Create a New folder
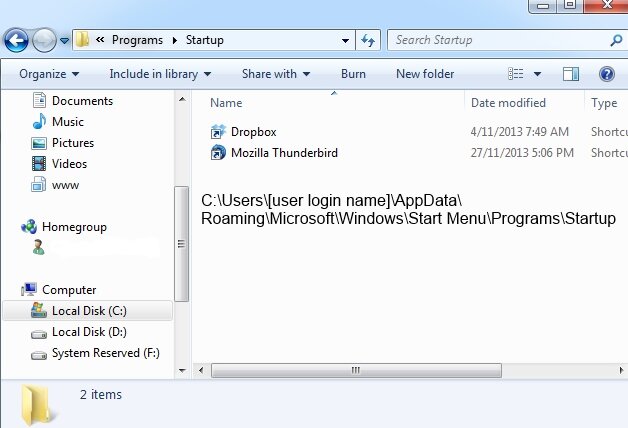Image resolution: width=628 pixels, height=428 pixels. coord(425,74)
